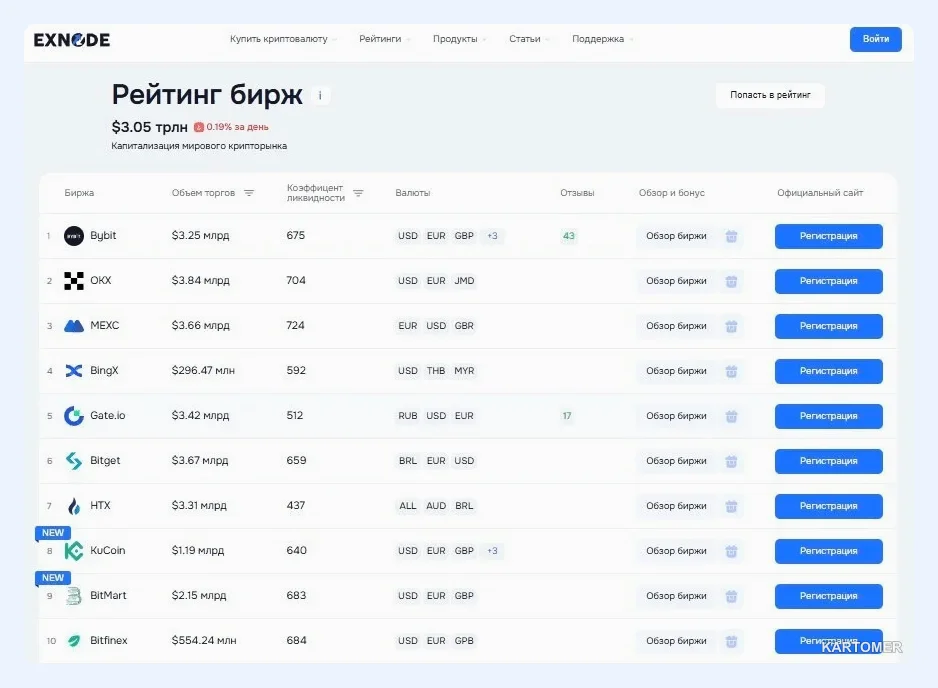Expand the Статьи menu
Image resolution: width=938 pixels, height=688 pixels.
click(529, 39)
